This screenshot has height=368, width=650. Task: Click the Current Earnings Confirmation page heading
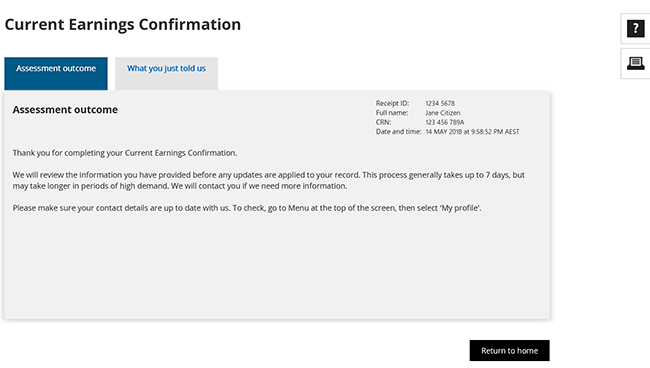click(x=123, y=24)
